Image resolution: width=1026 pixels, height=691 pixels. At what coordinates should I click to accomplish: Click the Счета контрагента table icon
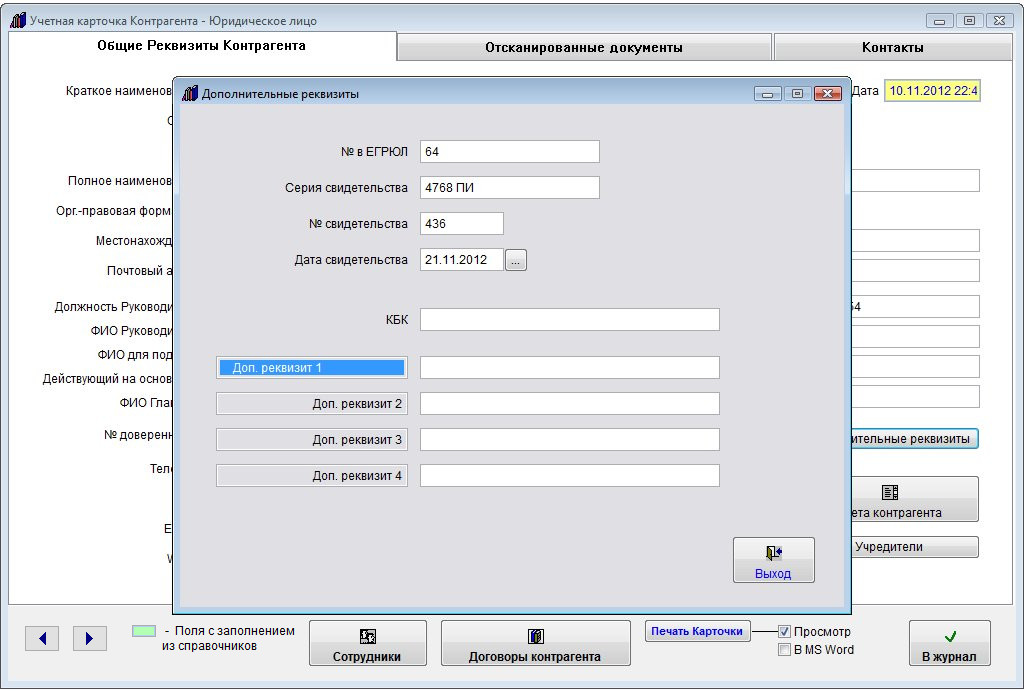pos(890,492)
